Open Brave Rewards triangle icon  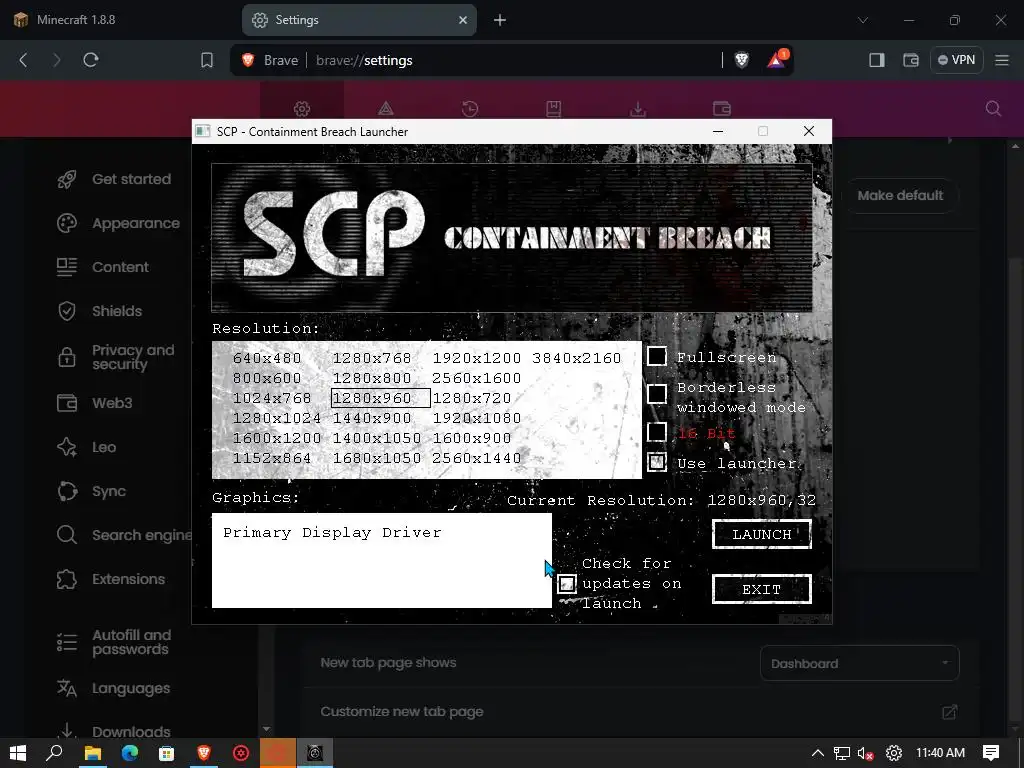(x=776, y=60)
